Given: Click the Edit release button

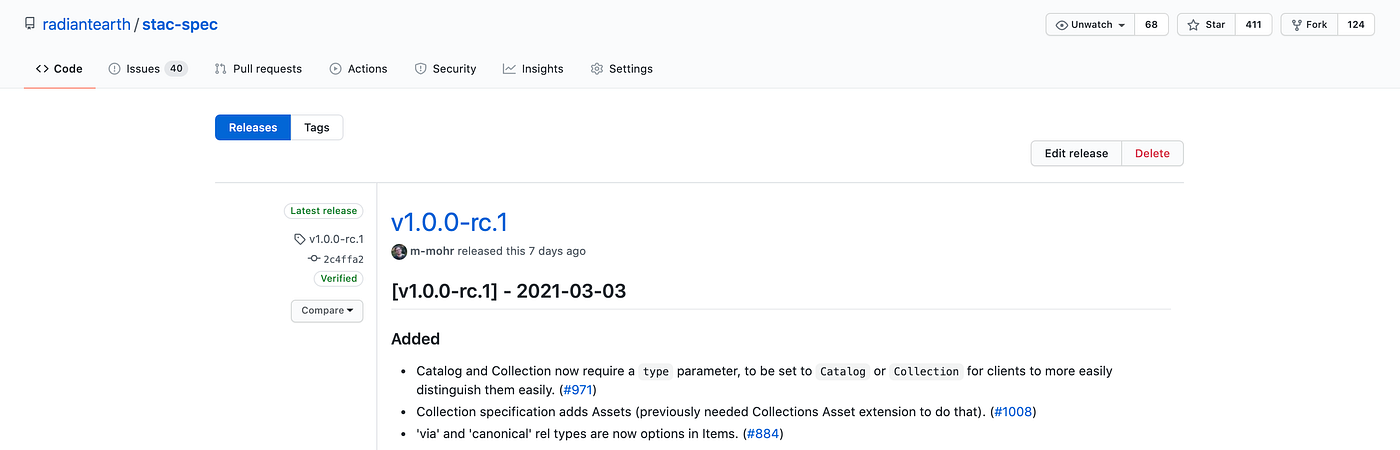Looking at the screenshot, I should (x=1076, y=153).
